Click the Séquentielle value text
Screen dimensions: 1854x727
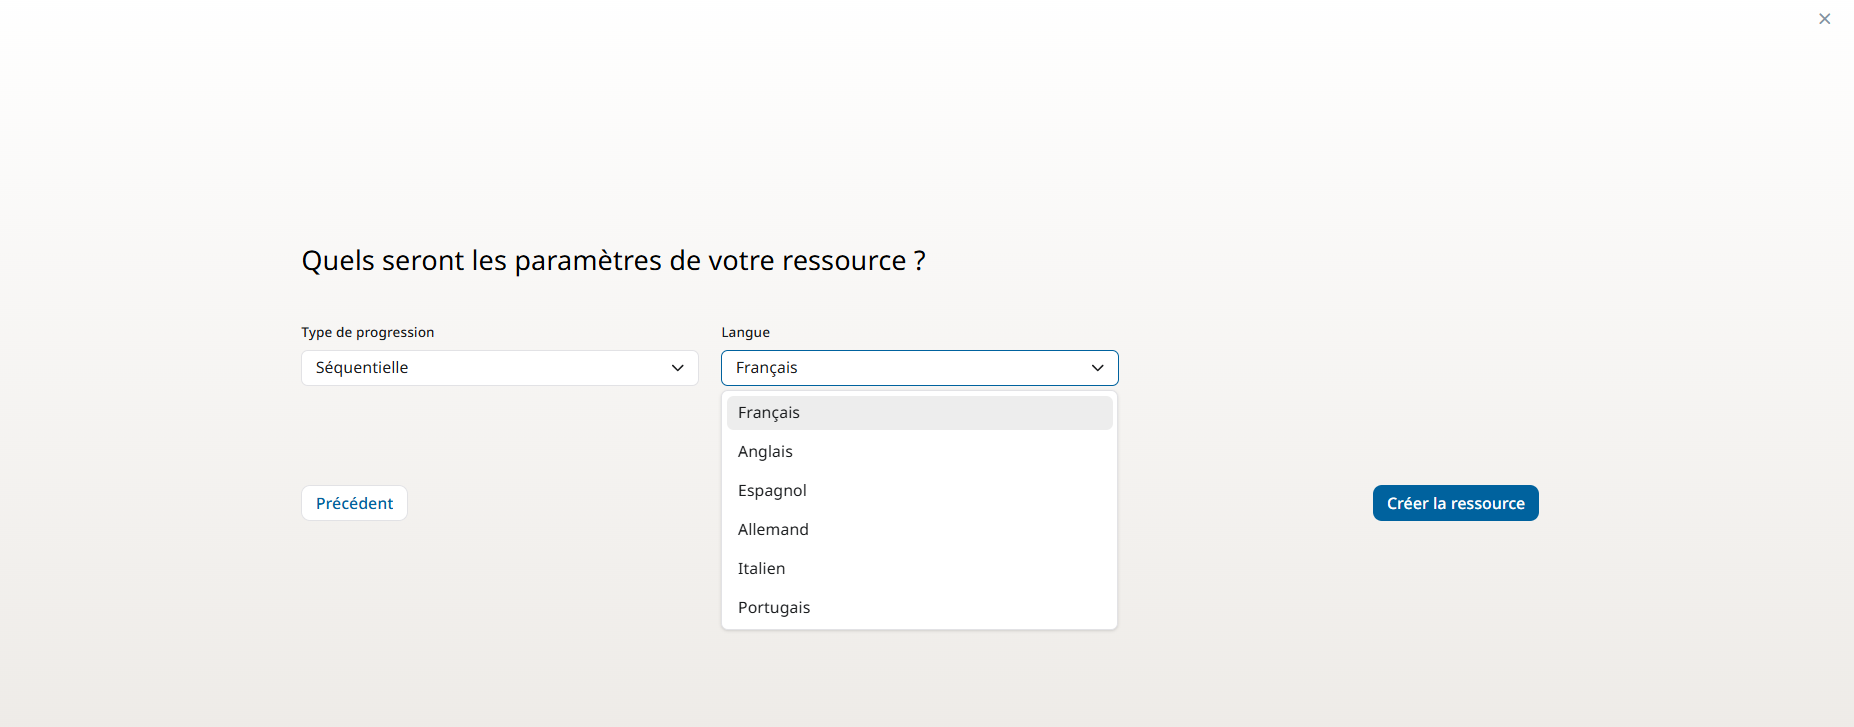pyautogui.click(x=362, y=368)
